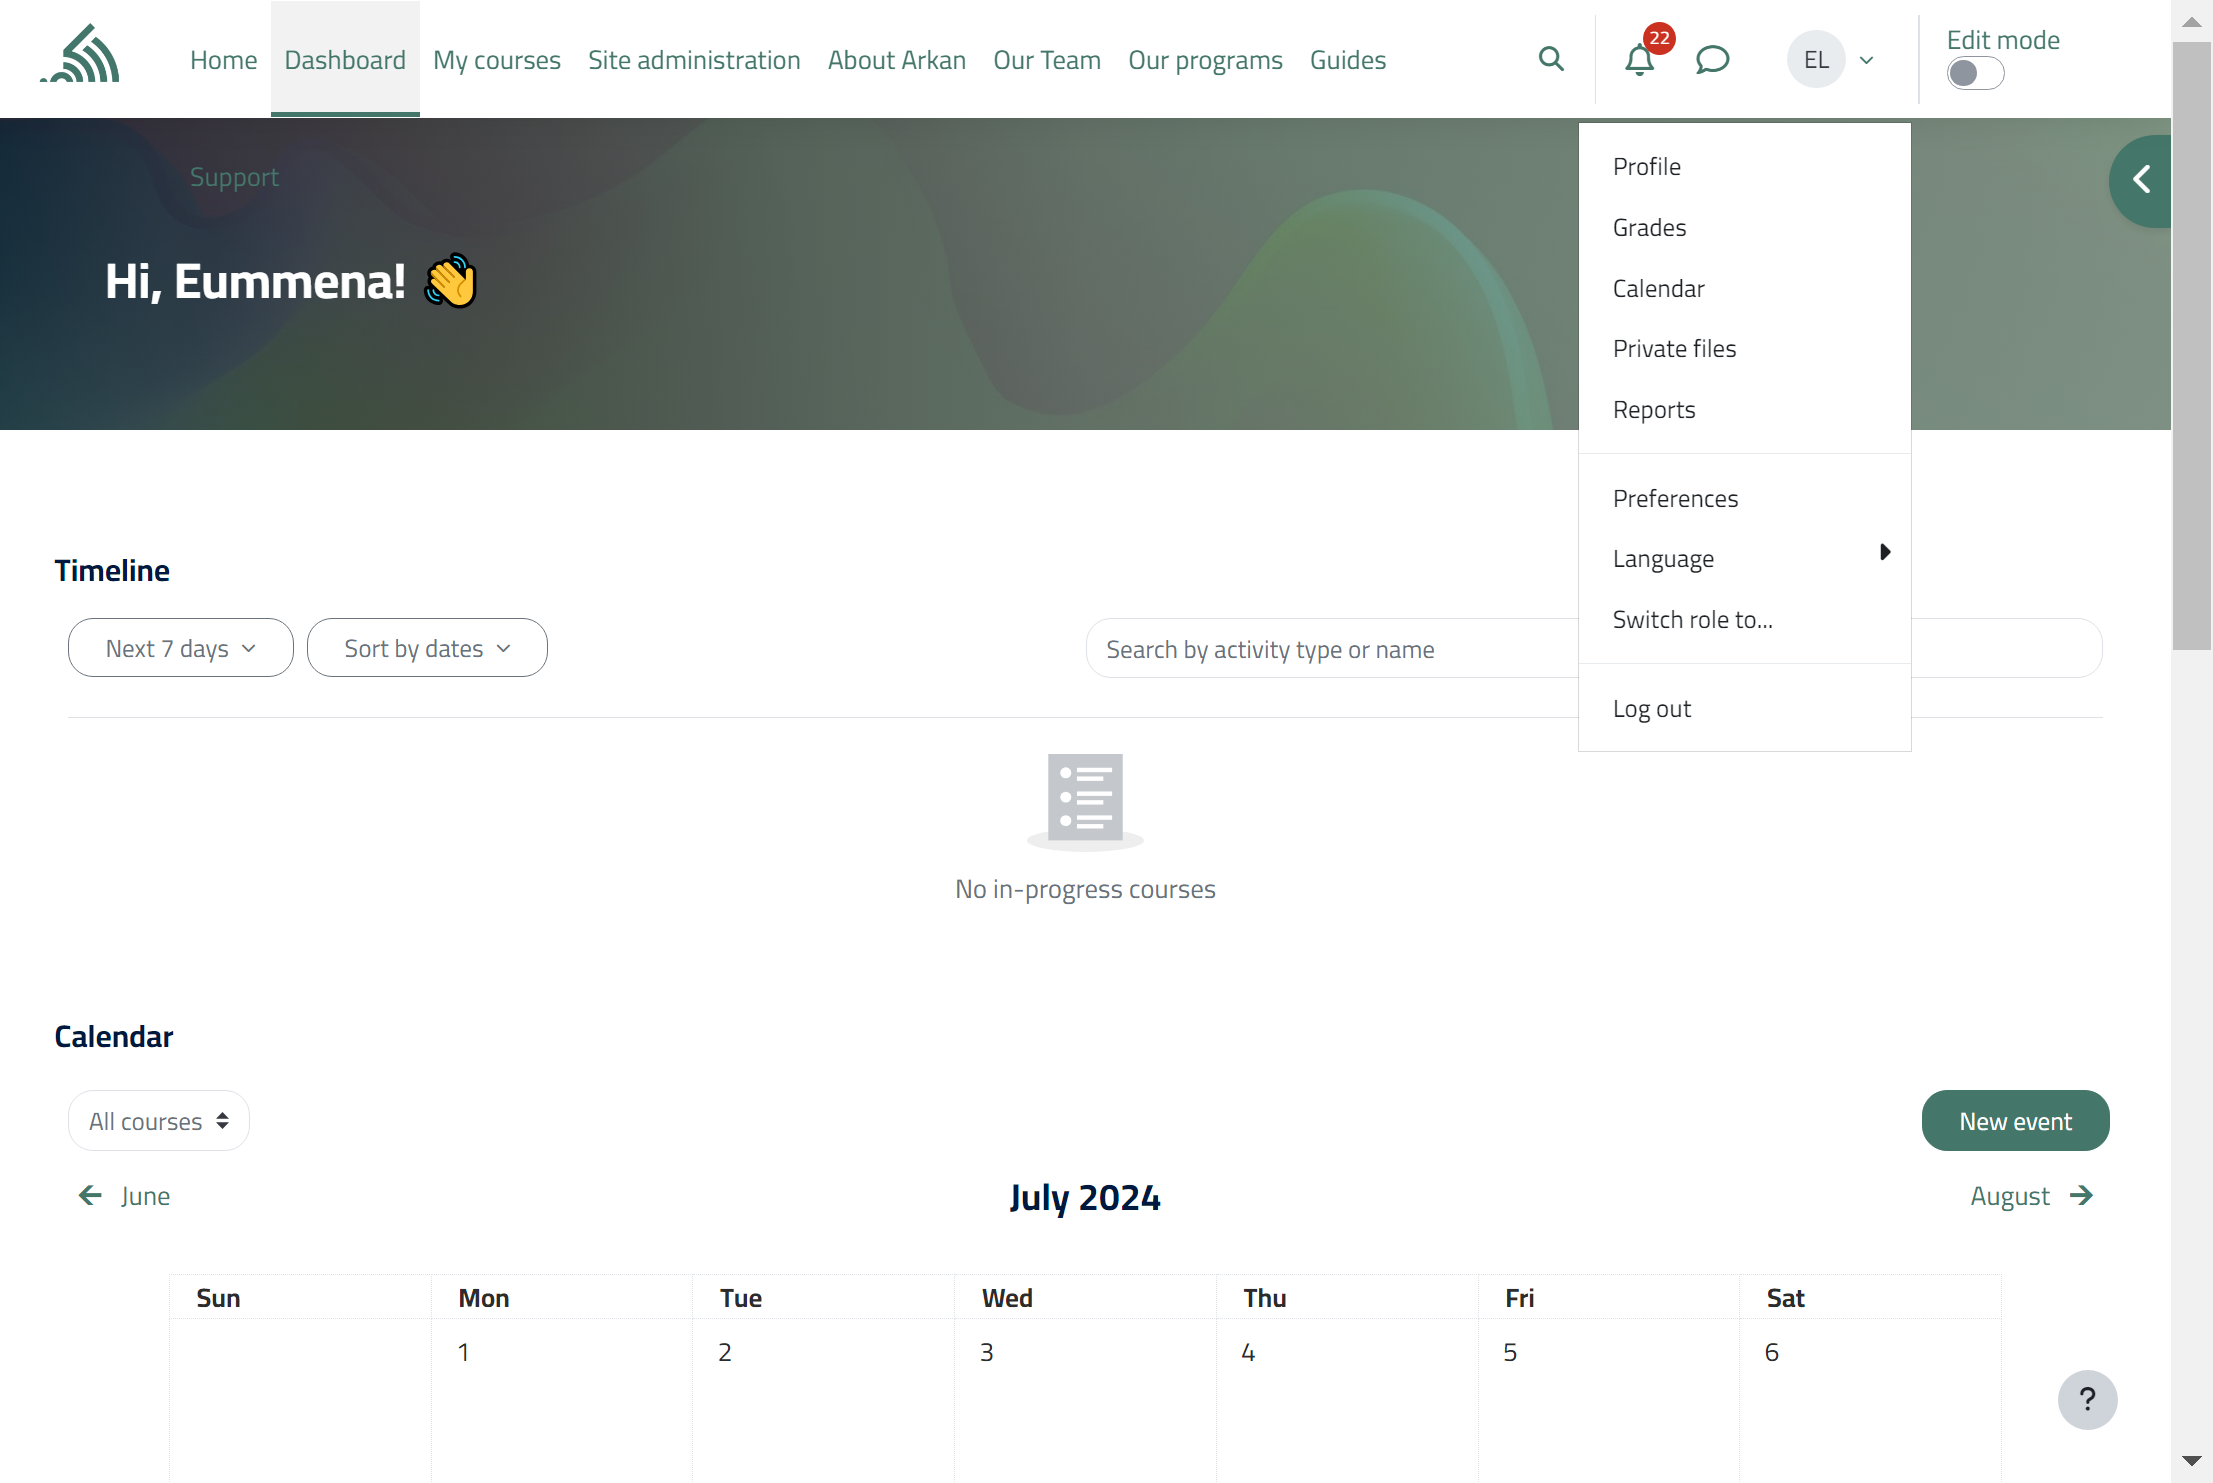Open the All courses selector

(x=159, y=1121)
